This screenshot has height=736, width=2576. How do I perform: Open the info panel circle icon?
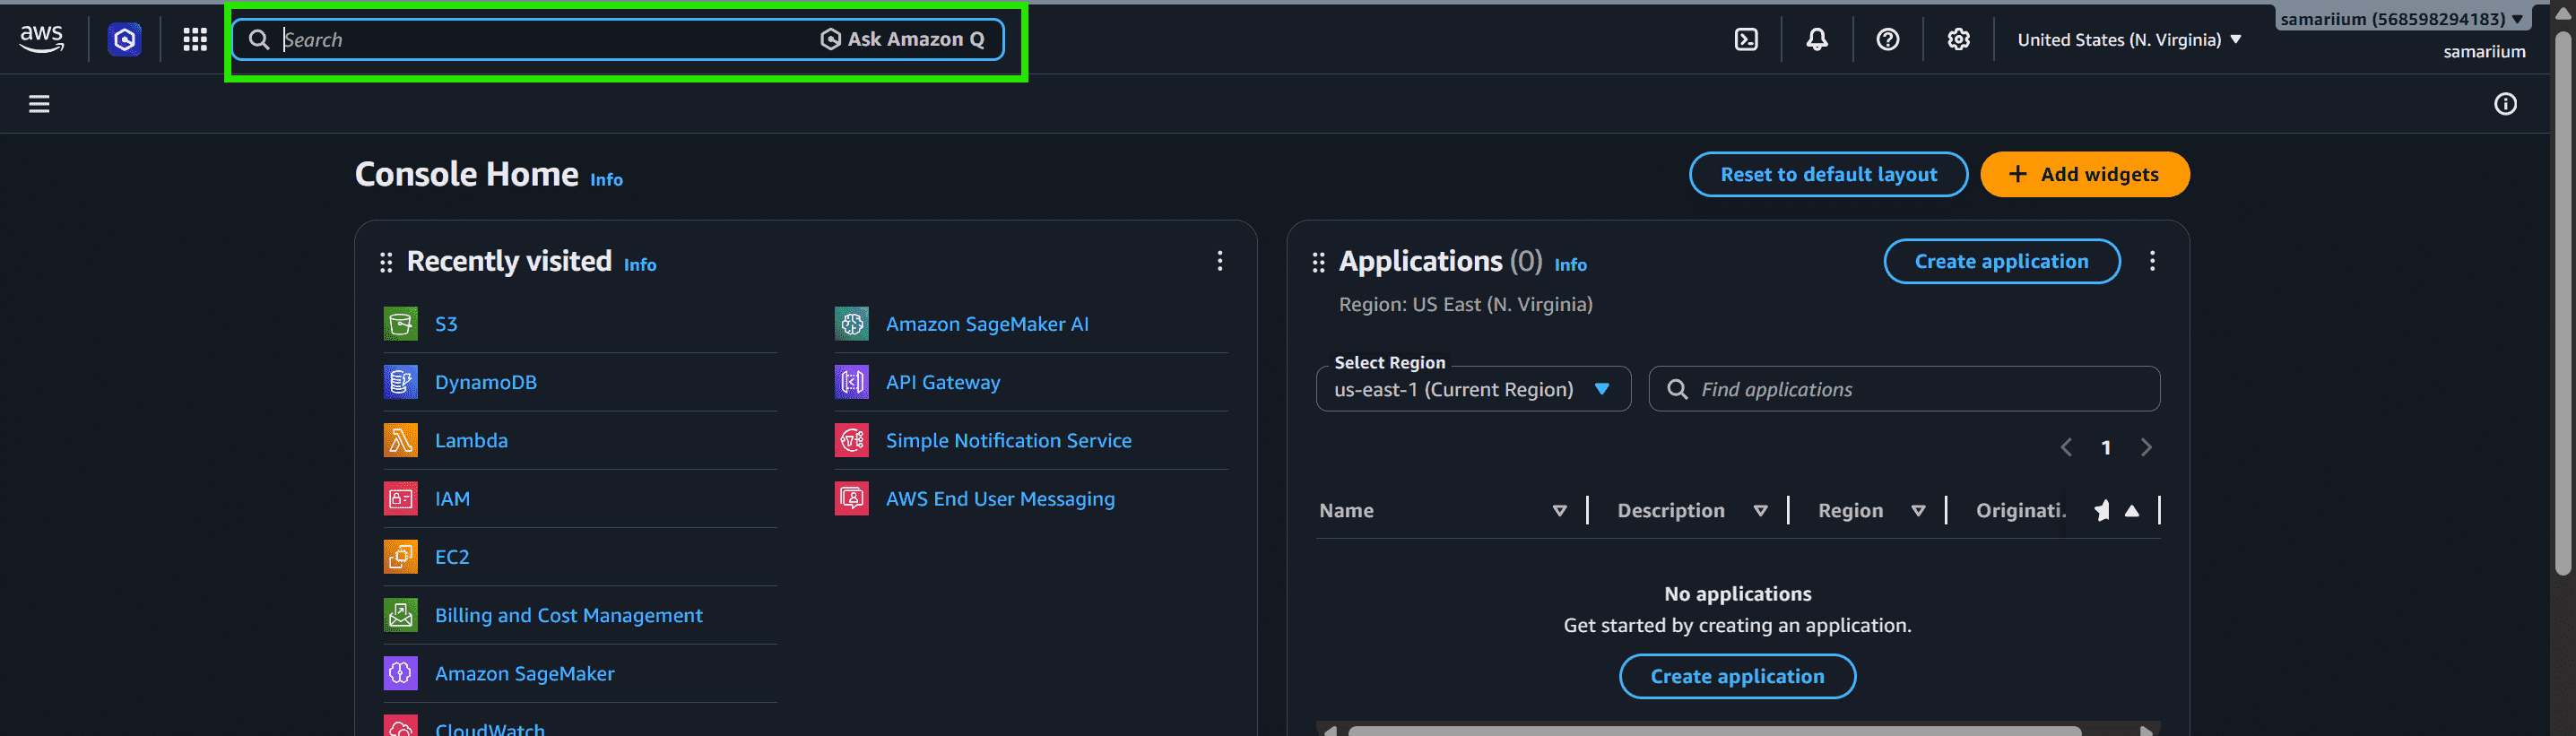[2505, 104]
